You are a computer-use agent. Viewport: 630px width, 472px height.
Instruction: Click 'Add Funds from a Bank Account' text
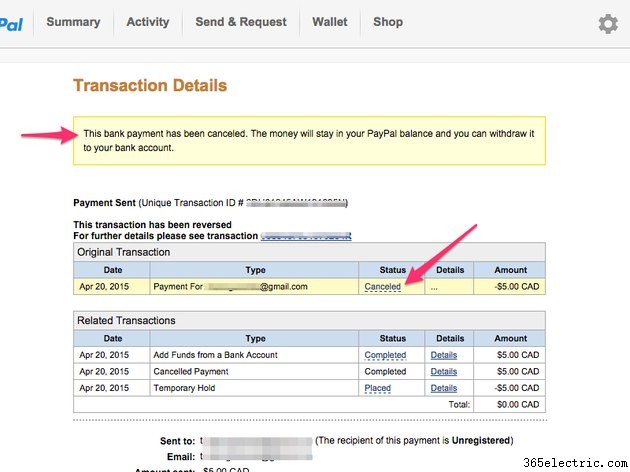(x=215, y=355)
